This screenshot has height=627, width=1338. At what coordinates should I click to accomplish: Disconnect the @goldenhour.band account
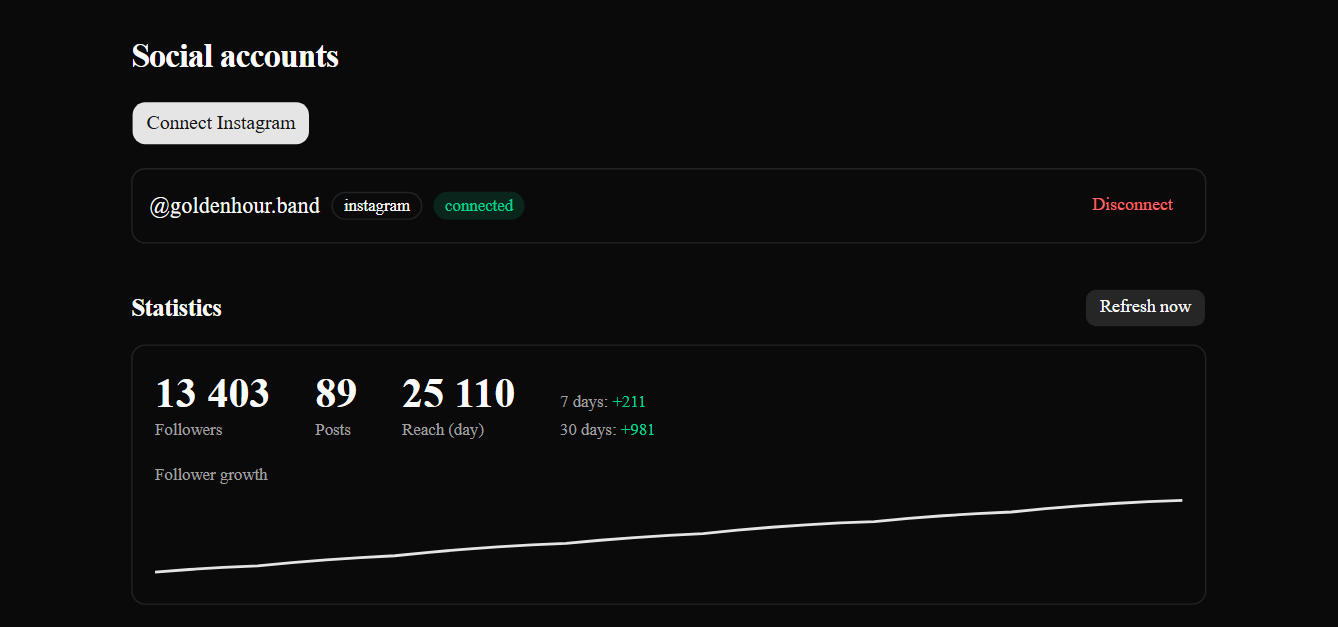(1132, 205)
